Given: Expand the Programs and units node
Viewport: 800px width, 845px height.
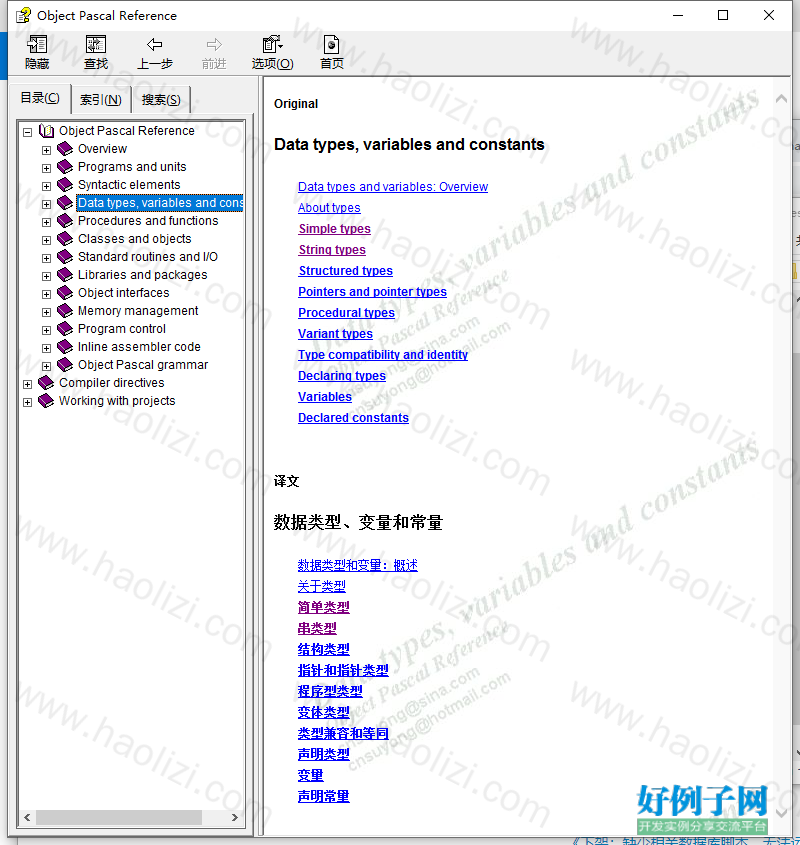Looking at the screenshot, I should [46, 168].
